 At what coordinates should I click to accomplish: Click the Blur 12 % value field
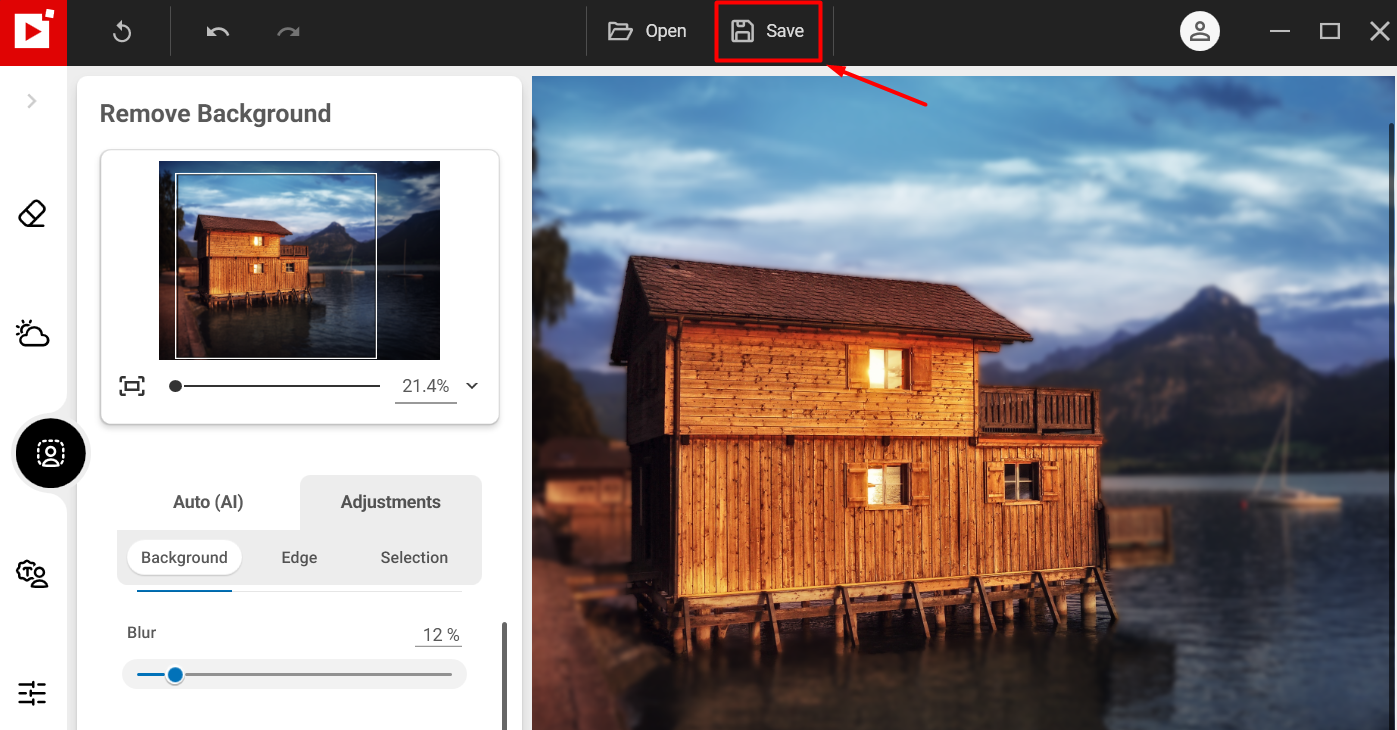440,635
